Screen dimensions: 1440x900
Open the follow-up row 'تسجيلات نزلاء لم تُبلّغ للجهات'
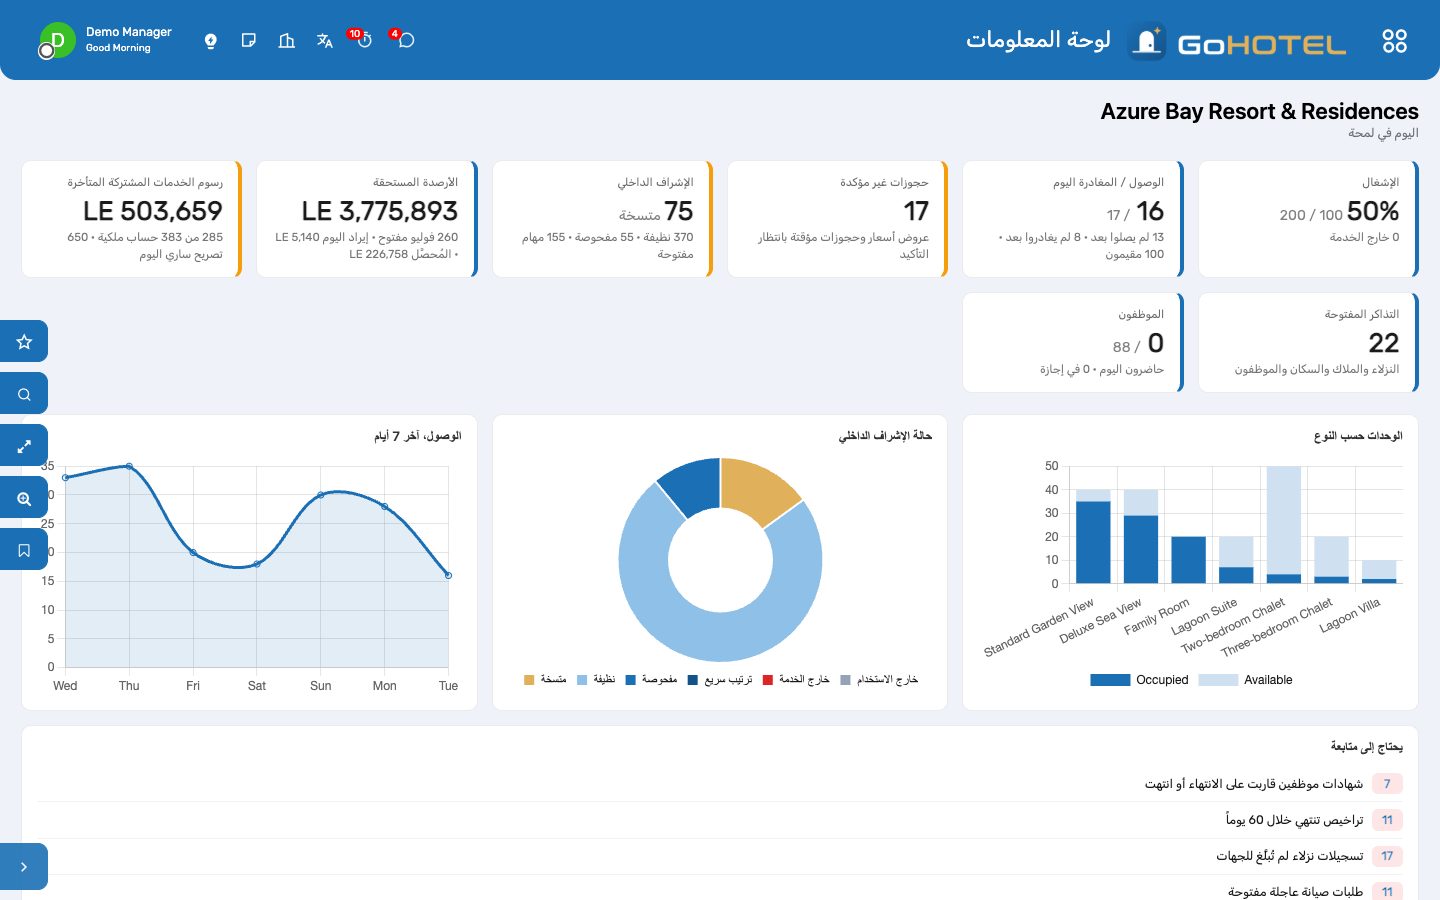pyautogui.click(x=720, y=856)
